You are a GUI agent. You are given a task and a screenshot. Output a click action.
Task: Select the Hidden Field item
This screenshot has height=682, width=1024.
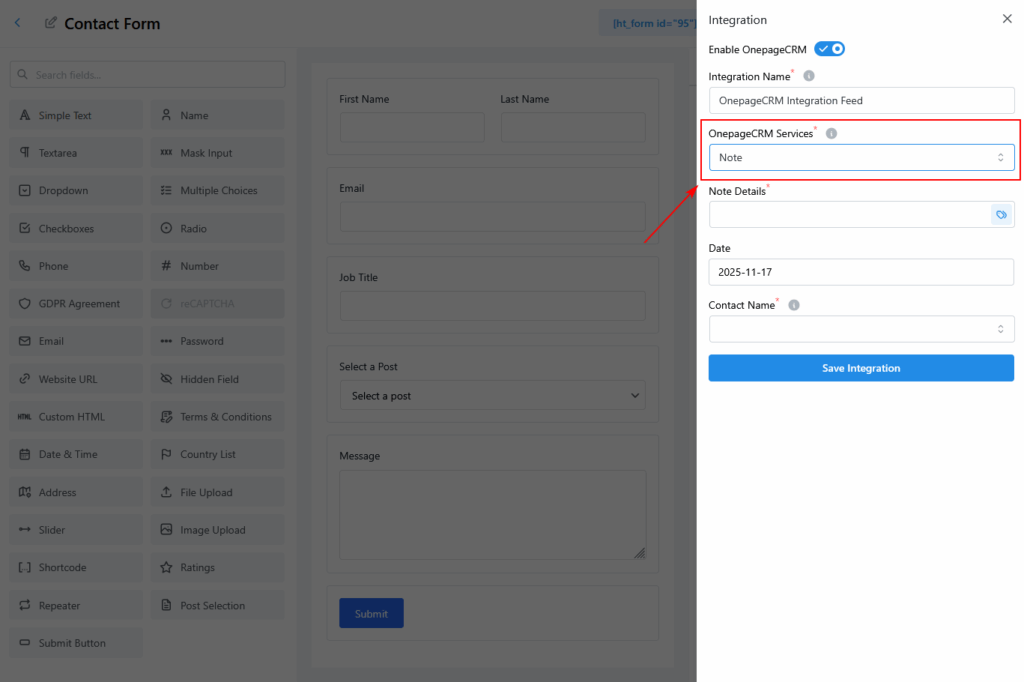tap(217, 380)
